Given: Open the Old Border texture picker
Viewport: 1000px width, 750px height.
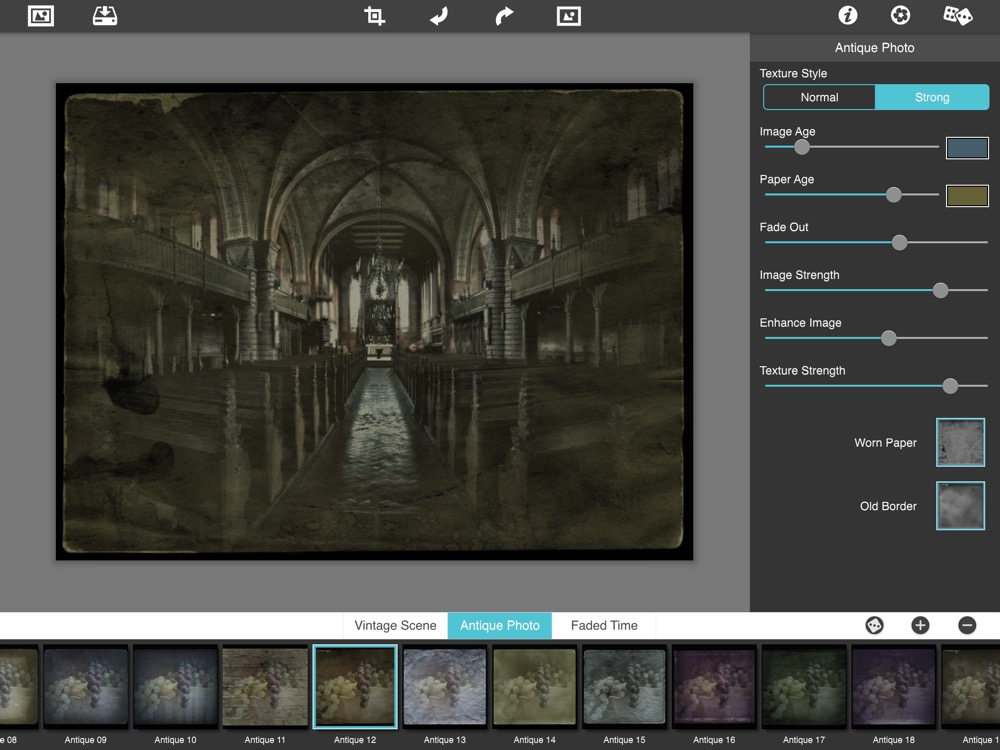Looking at the screenshot, I should pyautogui.click(x=960, y=506).
